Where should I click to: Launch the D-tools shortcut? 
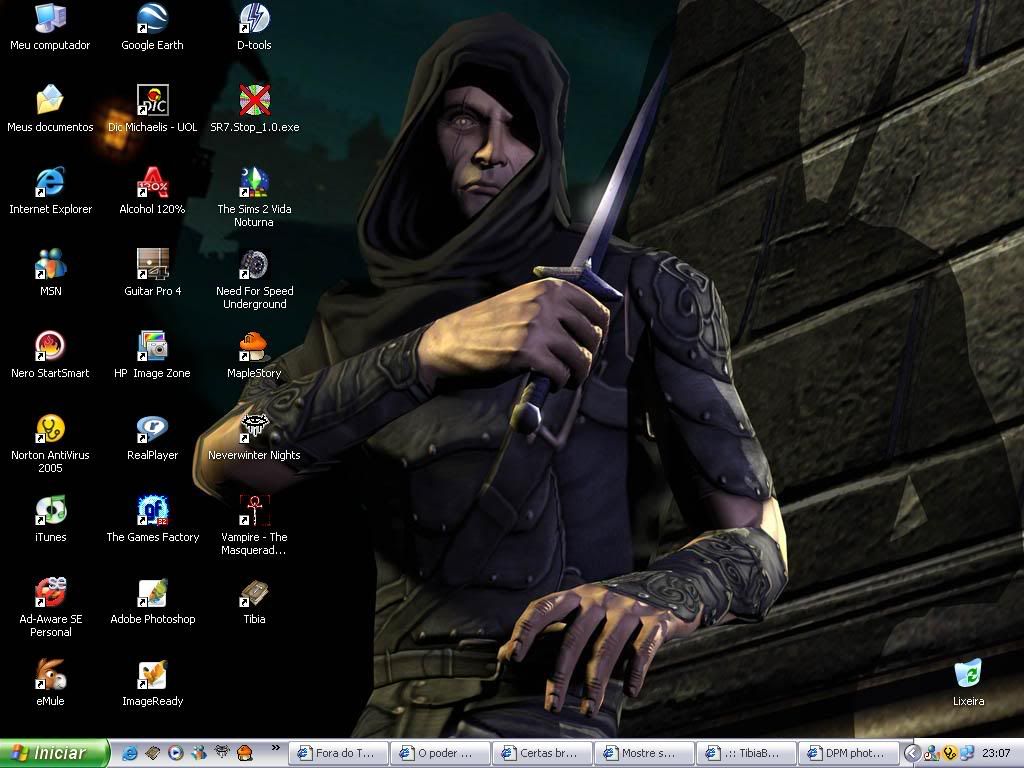tap(254, 27)
